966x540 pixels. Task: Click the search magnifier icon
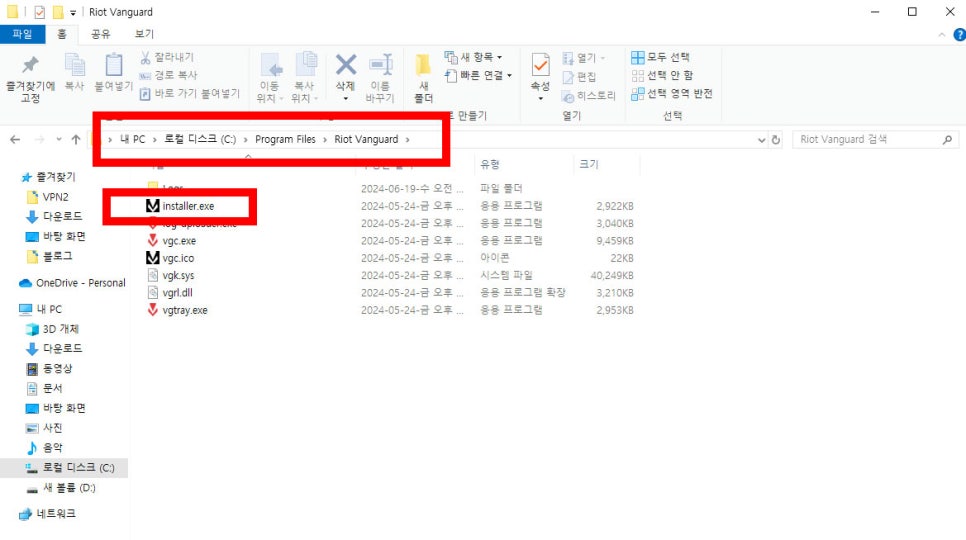coord(948,140)
